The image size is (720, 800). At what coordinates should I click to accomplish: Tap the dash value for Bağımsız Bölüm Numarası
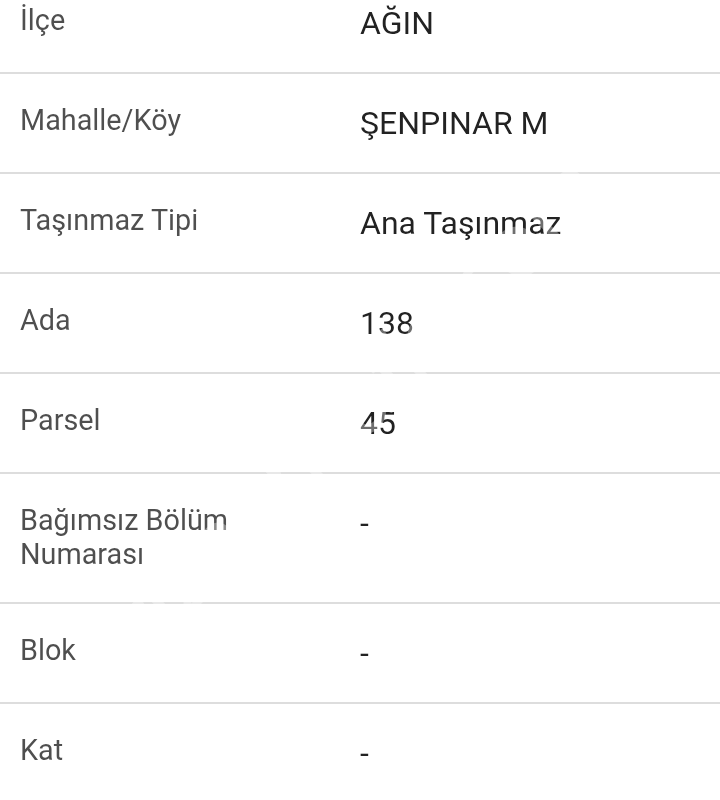coord(365,524)
